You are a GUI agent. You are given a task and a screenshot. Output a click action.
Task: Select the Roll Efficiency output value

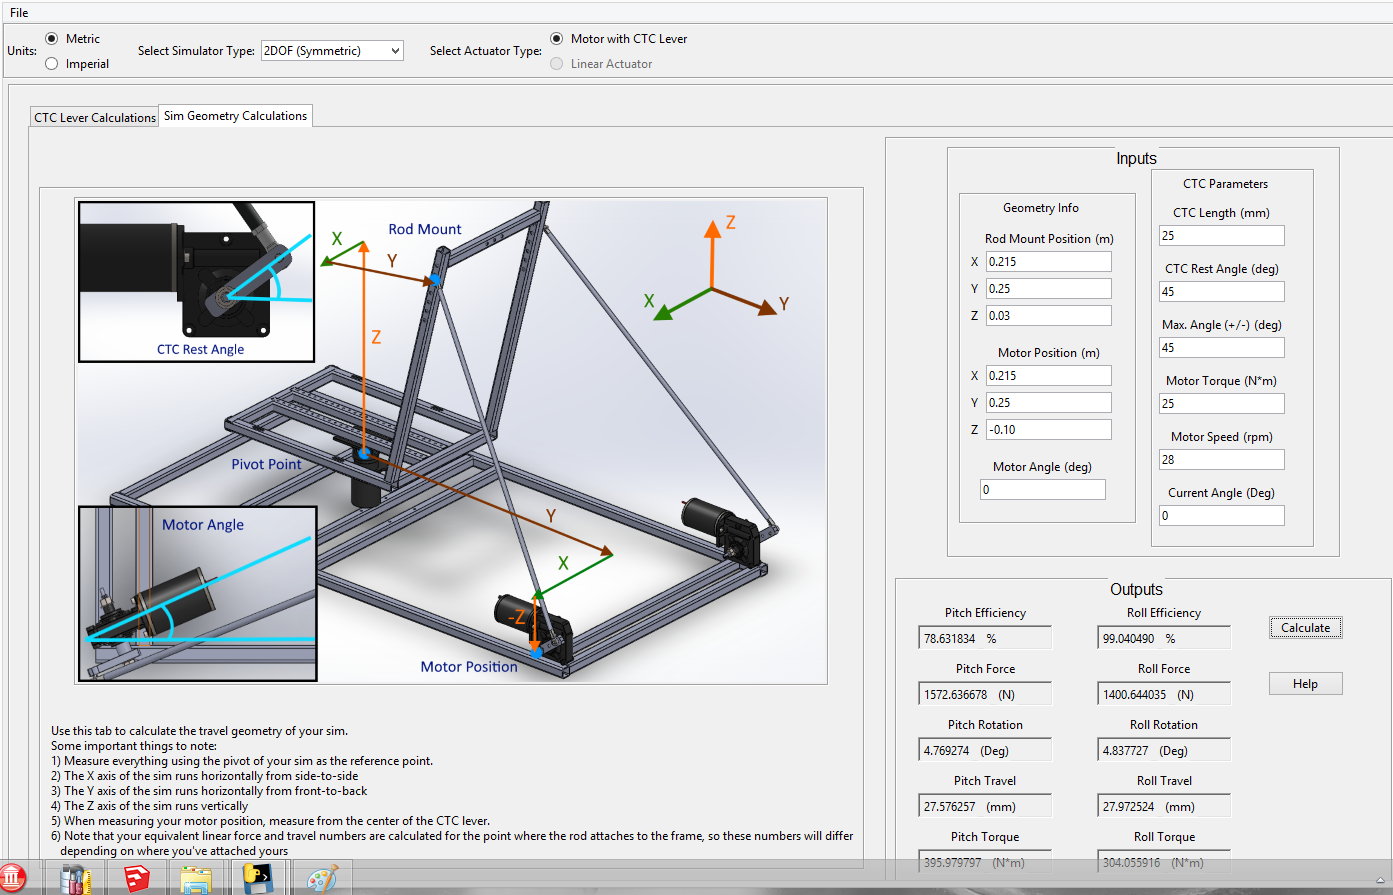point(1164,638)
